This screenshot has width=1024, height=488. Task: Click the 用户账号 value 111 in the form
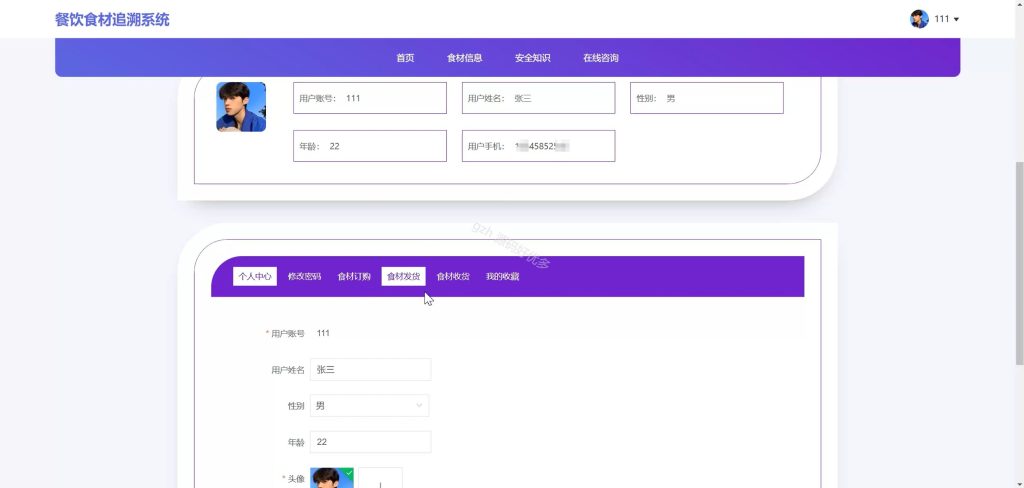tap(323, 333)
